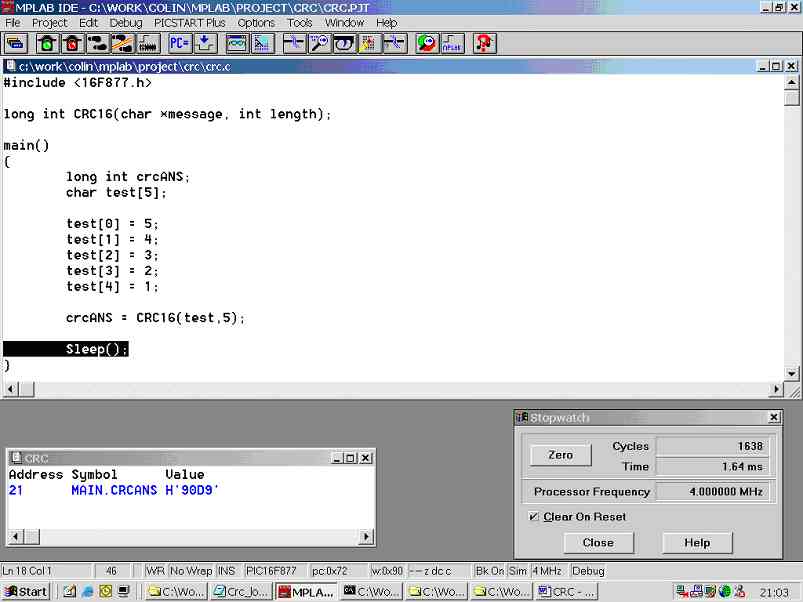Image resolution: width=803 pixels, height=602 pixels.
Task: Click the PC= change program counter icon
Action: click(x=179, y=43)
